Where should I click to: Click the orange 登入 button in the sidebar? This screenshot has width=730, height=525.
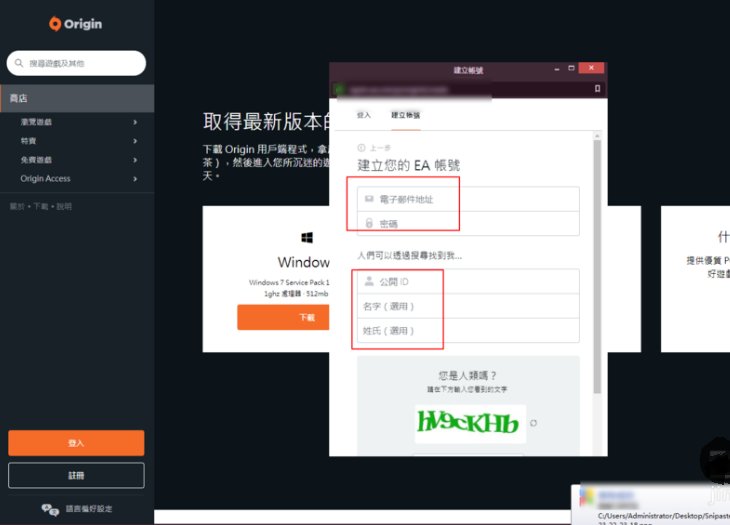(x=76, y=443)
